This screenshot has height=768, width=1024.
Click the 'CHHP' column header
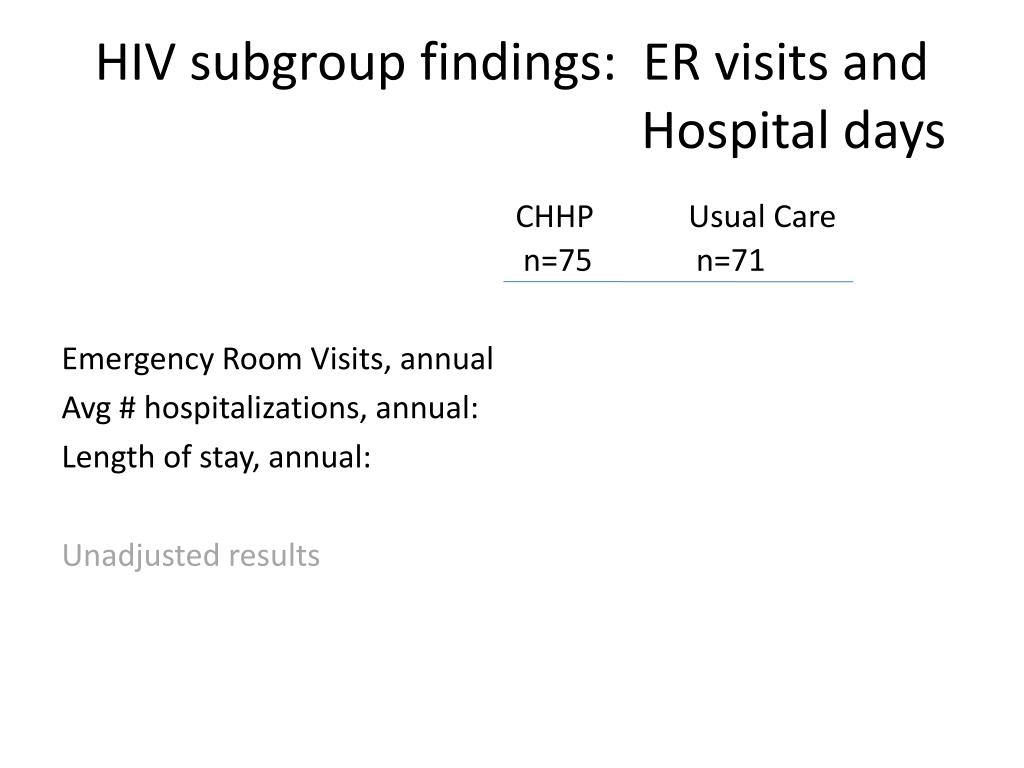(x=554, y=217)
